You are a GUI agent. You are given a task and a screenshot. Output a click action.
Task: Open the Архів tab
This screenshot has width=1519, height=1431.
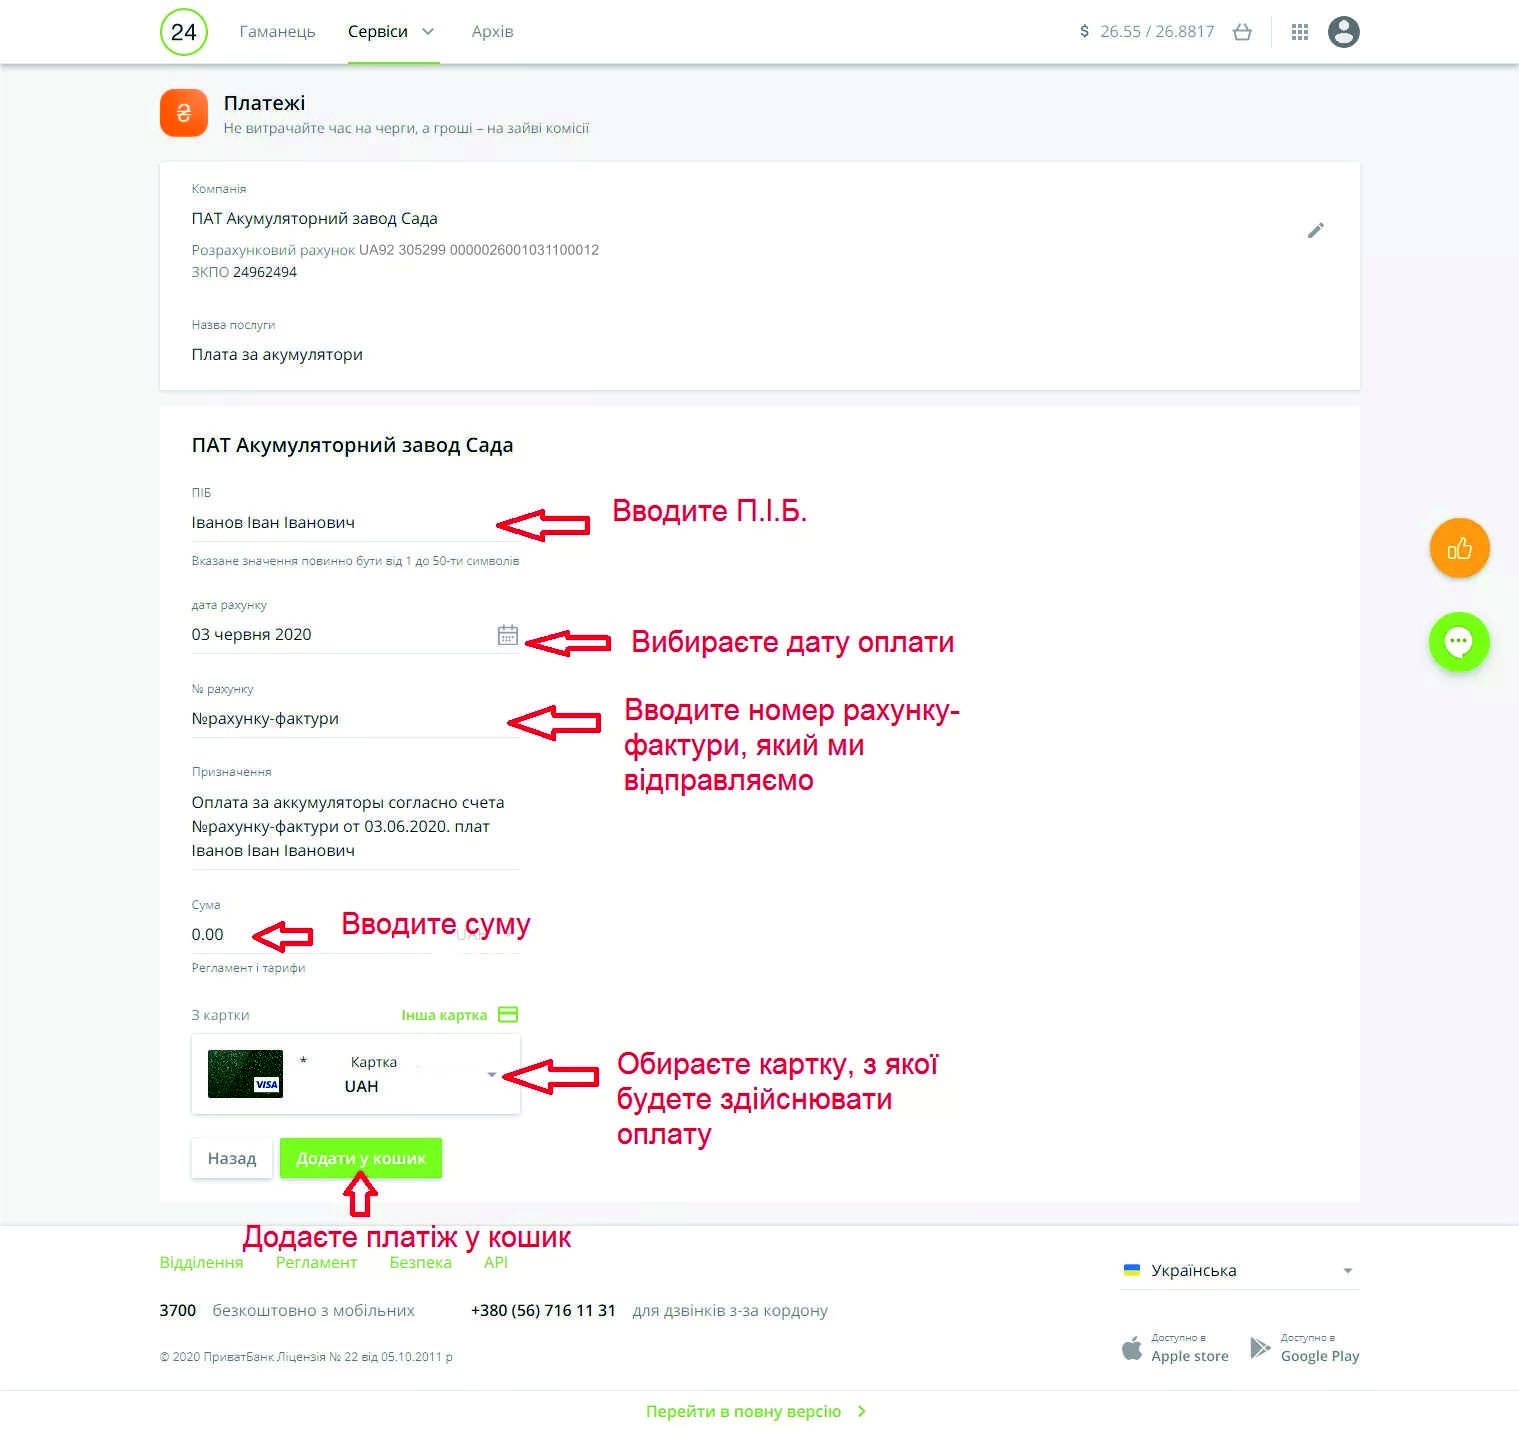[493, 32]
